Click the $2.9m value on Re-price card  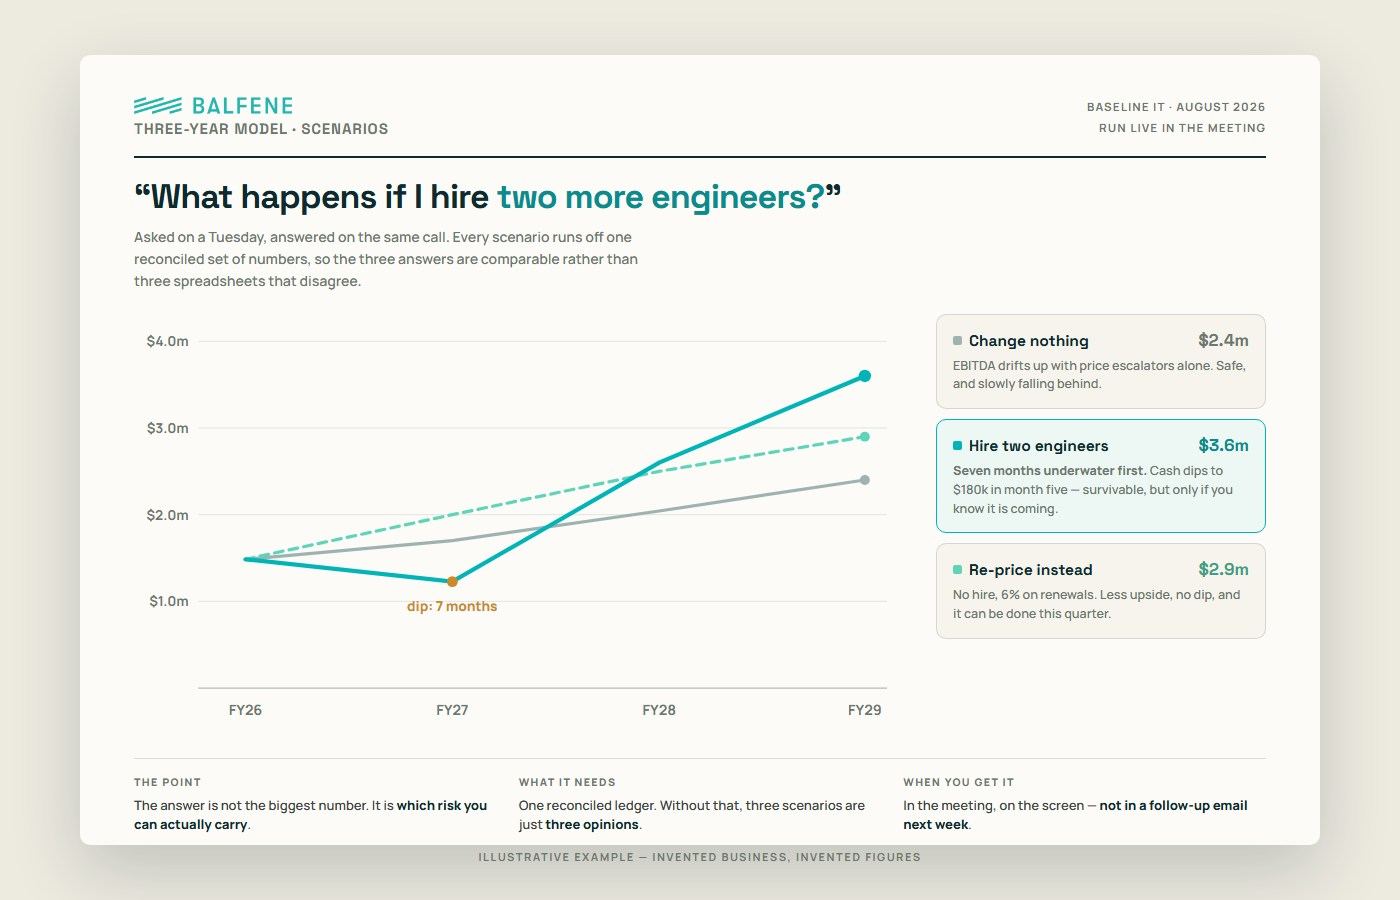coord(1223,570)
